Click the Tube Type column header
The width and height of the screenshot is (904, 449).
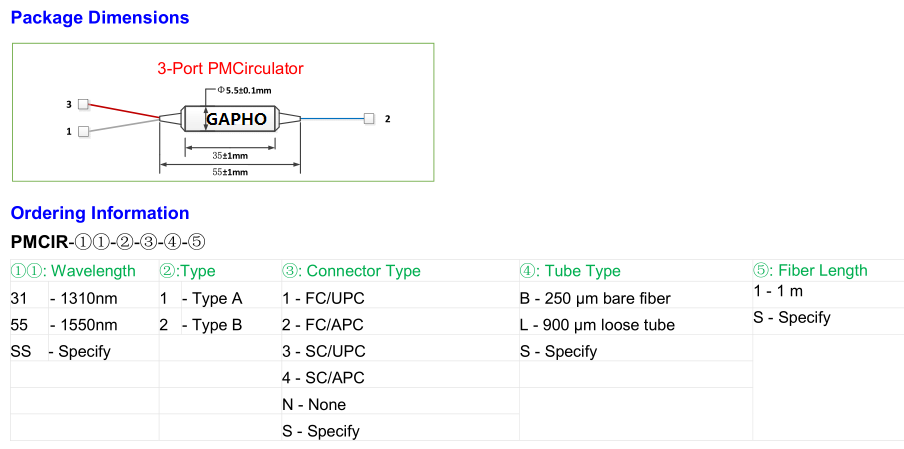[570, 271]
